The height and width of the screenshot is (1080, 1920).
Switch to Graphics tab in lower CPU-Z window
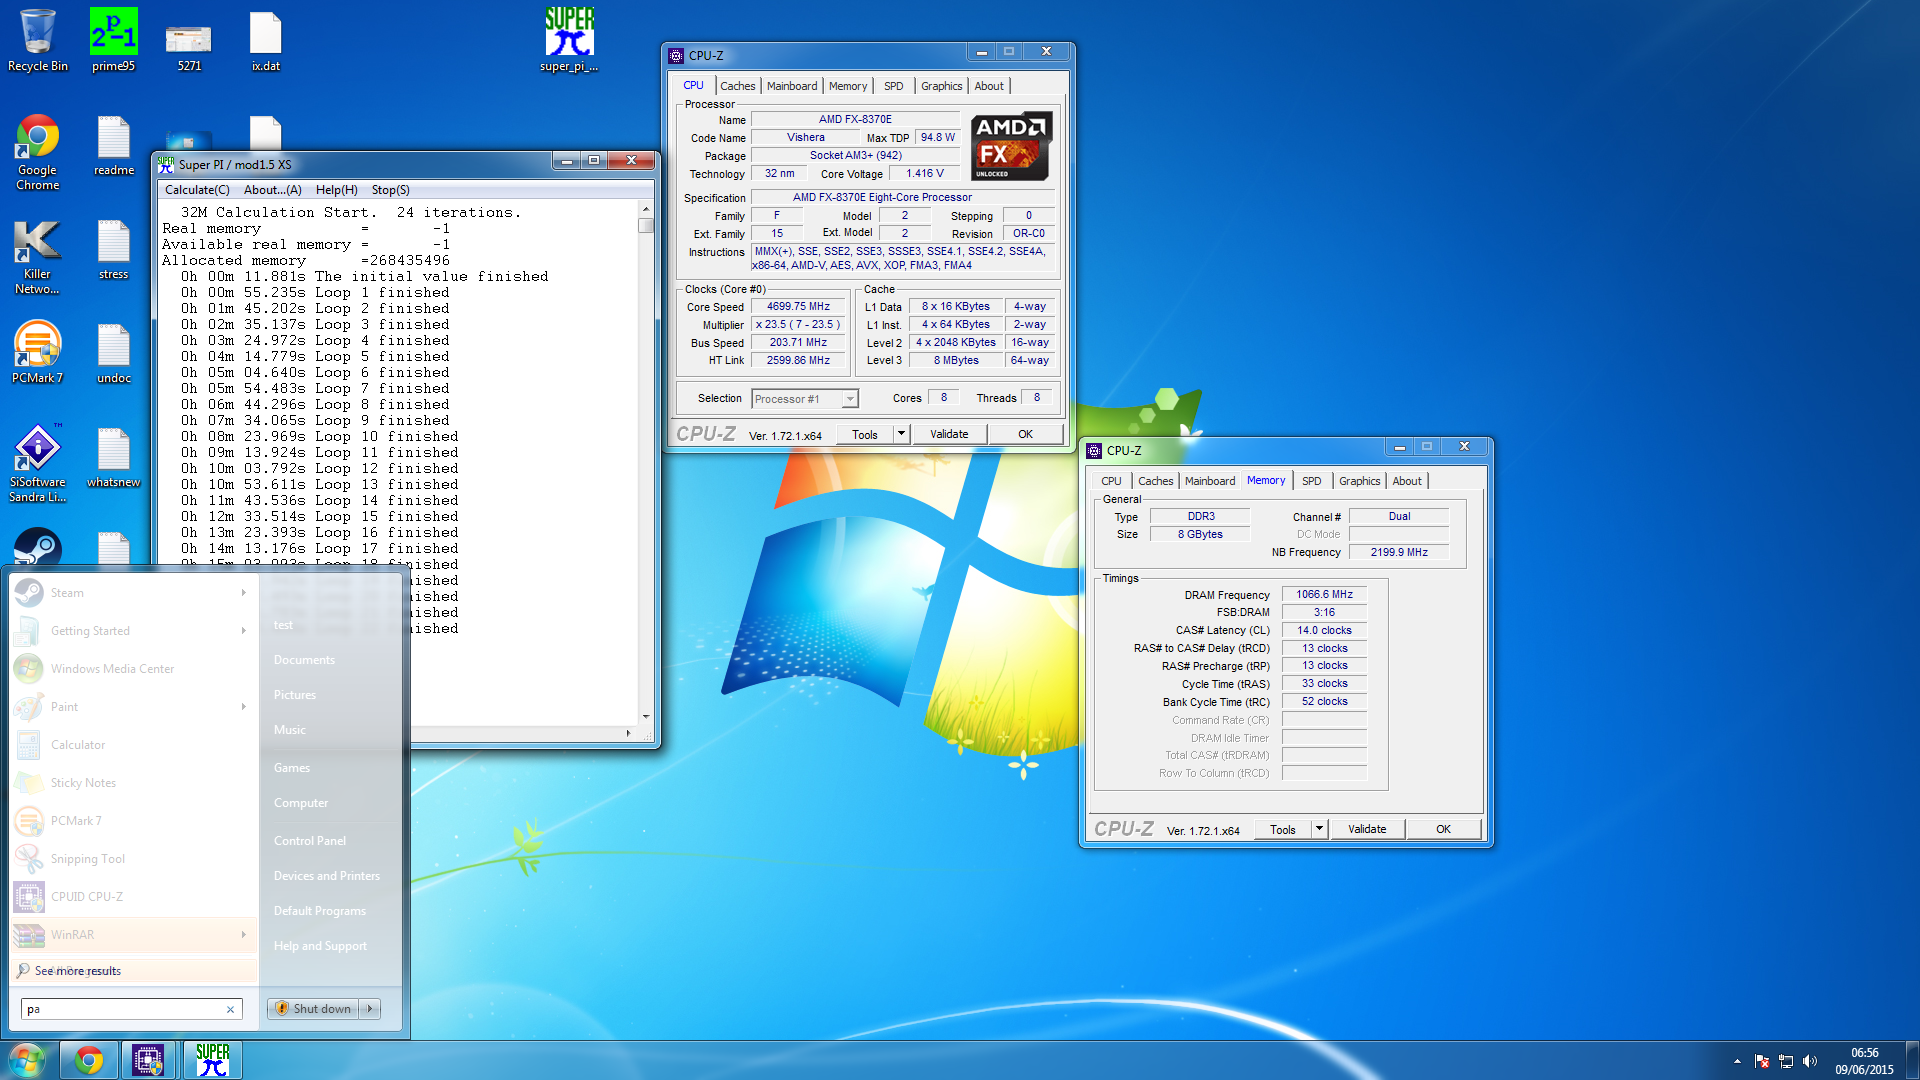(1359, 481)
